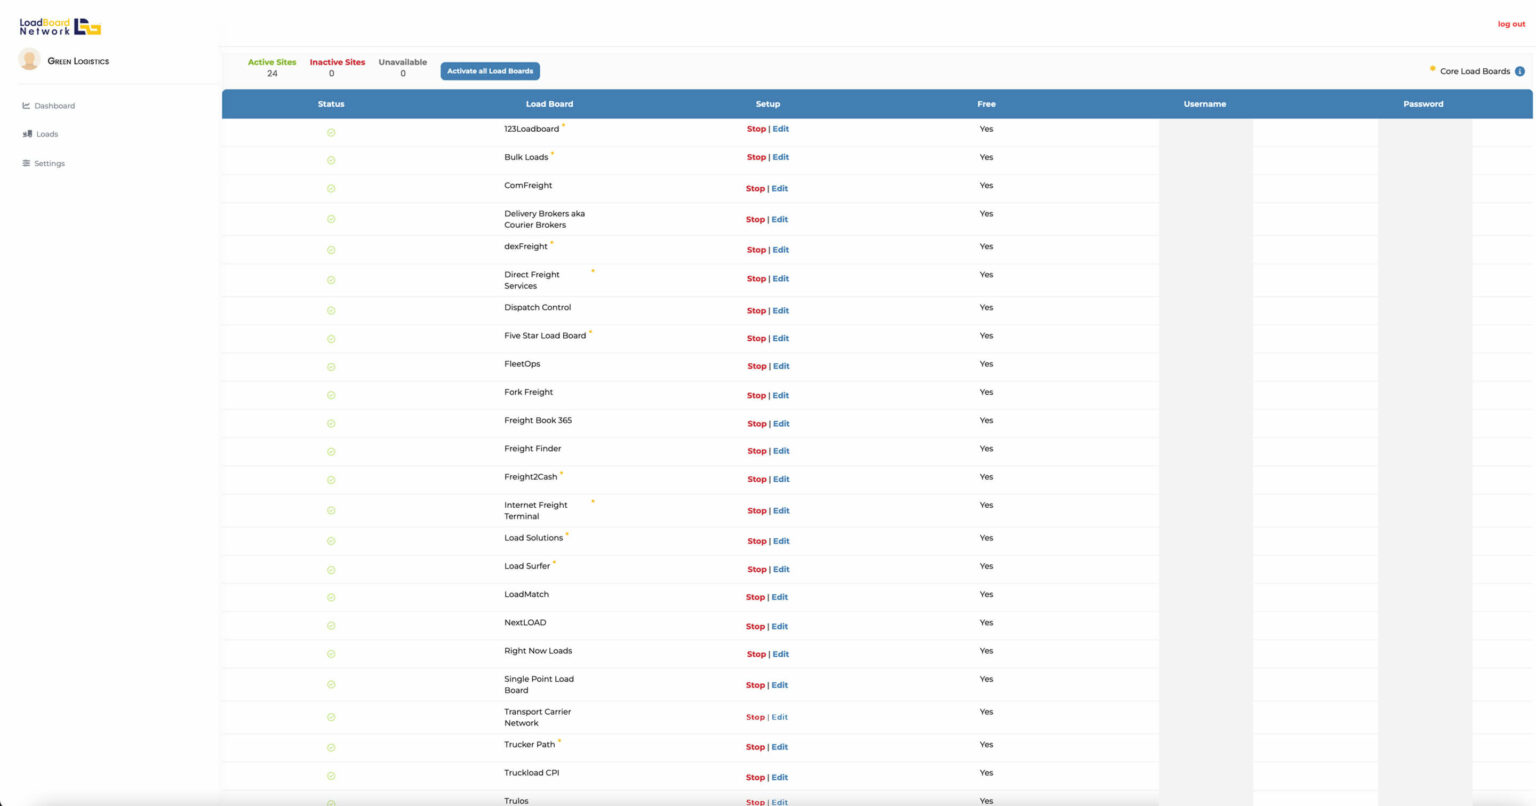The image size is (1536, 806).
Task: Open the Loads section
Action: [x=48, y=133]
